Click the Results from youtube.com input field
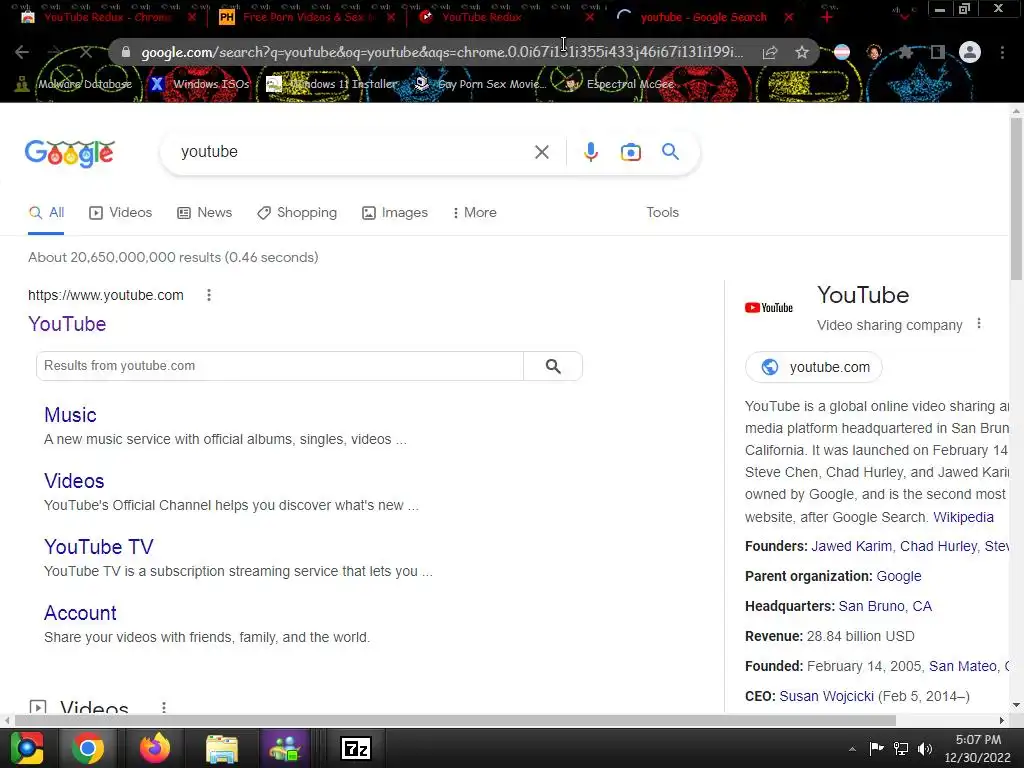The width and height of the screenshot is (1024, 768). coord(280,366)
